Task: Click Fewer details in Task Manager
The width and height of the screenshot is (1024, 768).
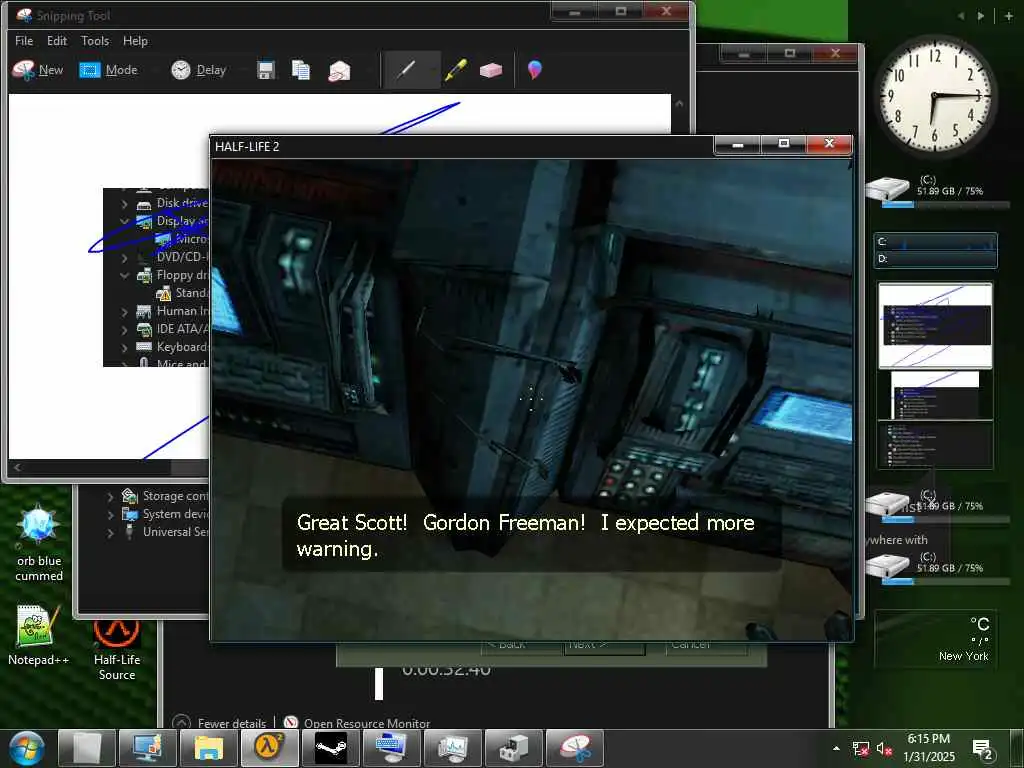Action: (x=232, y=723)
